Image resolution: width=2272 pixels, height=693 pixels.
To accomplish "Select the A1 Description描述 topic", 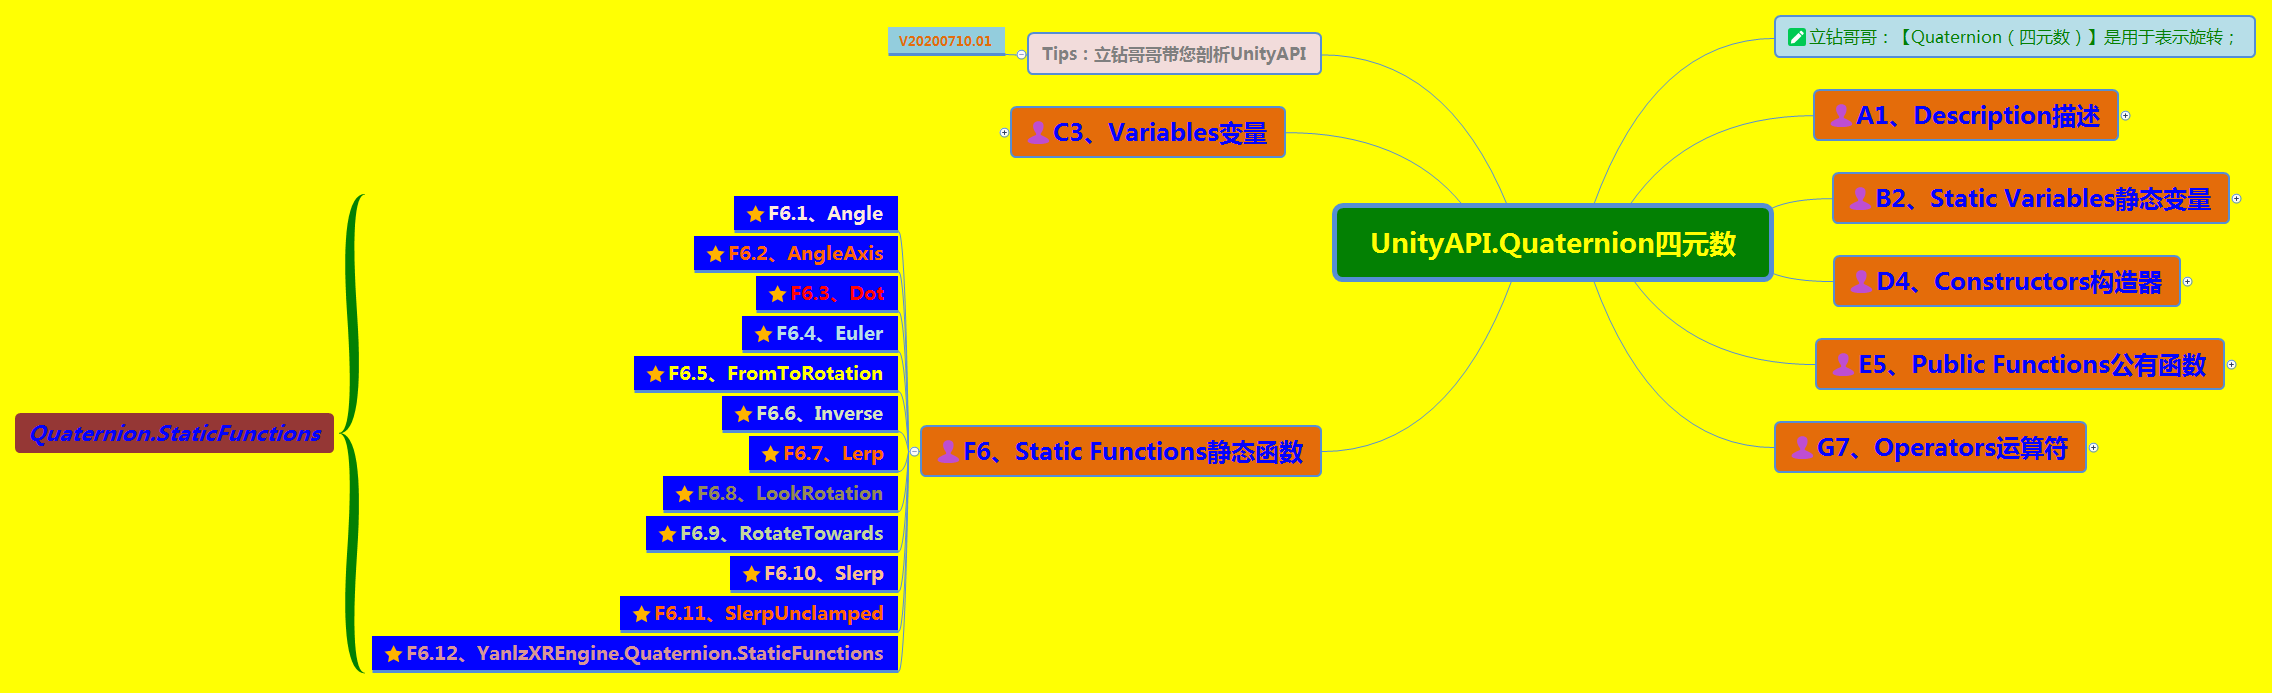I will click(1966, 115).
